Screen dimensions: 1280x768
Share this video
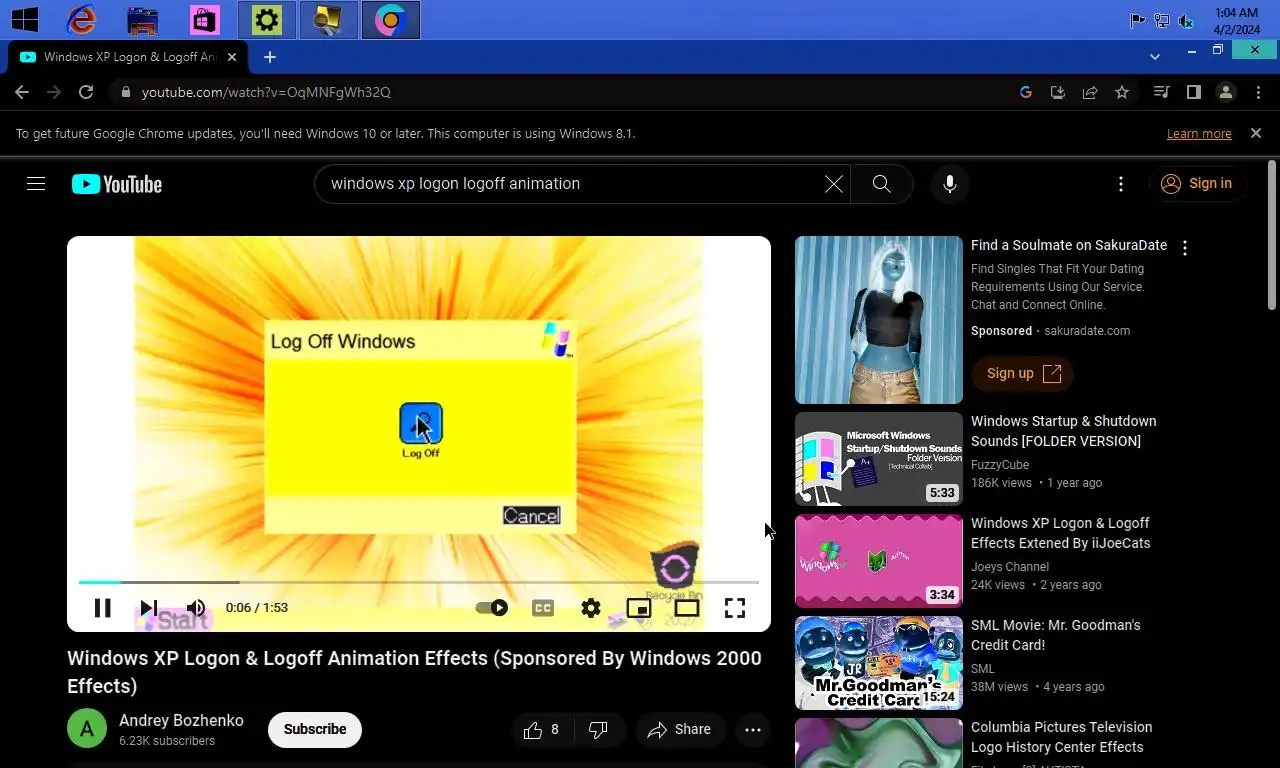(x=679, y=730)
